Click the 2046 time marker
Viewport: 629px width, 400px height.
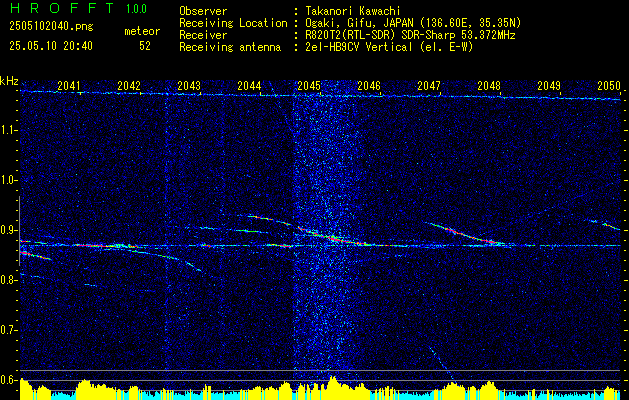(x=369, y=85)
